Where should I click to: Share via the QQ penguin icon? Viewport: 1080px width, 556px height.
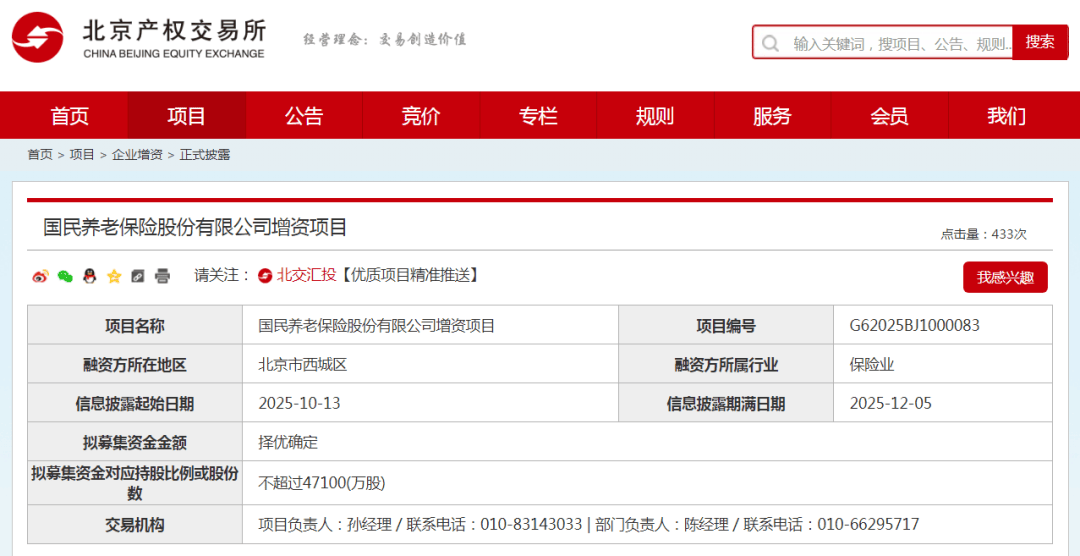pyautogui.click(x=89, y=276)
